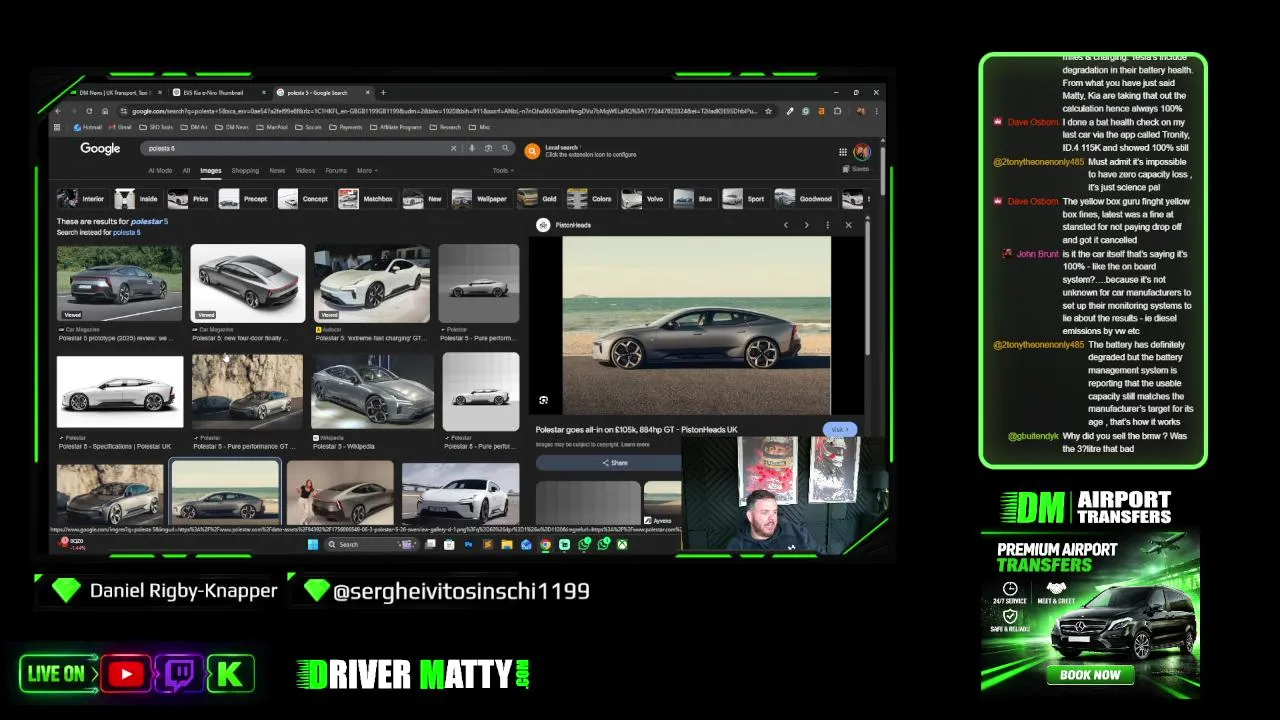1280x720 pixels.
Task: Filter images by Interior chip
Action: (x=81, y=199)
